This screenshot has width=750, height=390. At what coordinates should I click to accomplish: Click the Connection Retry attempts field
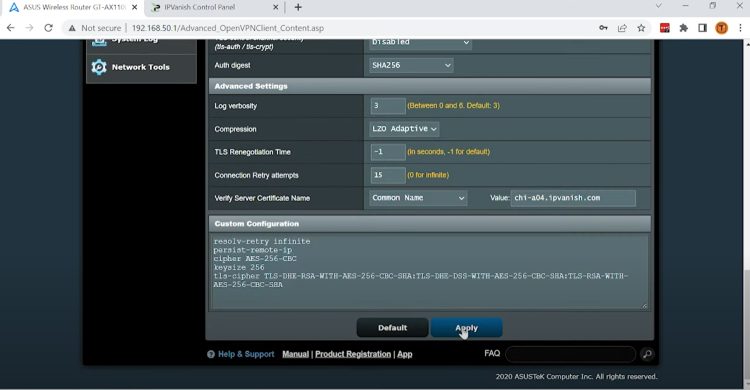tap(388, 175)
